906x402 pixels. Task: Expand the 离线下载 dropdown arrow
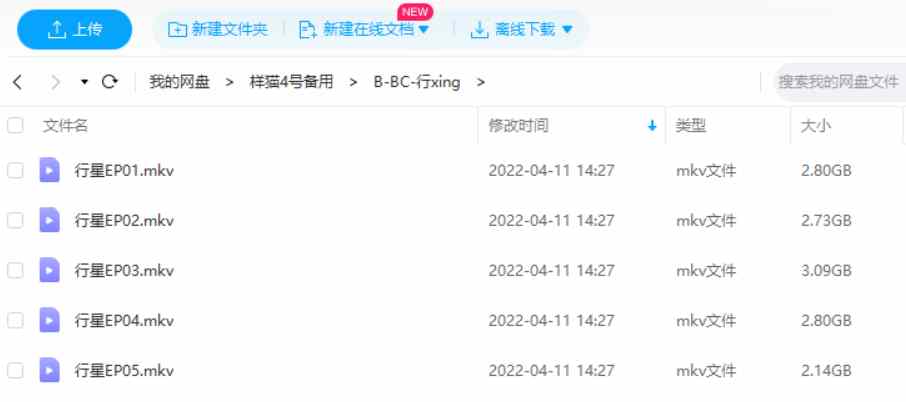tap(567, 29)
